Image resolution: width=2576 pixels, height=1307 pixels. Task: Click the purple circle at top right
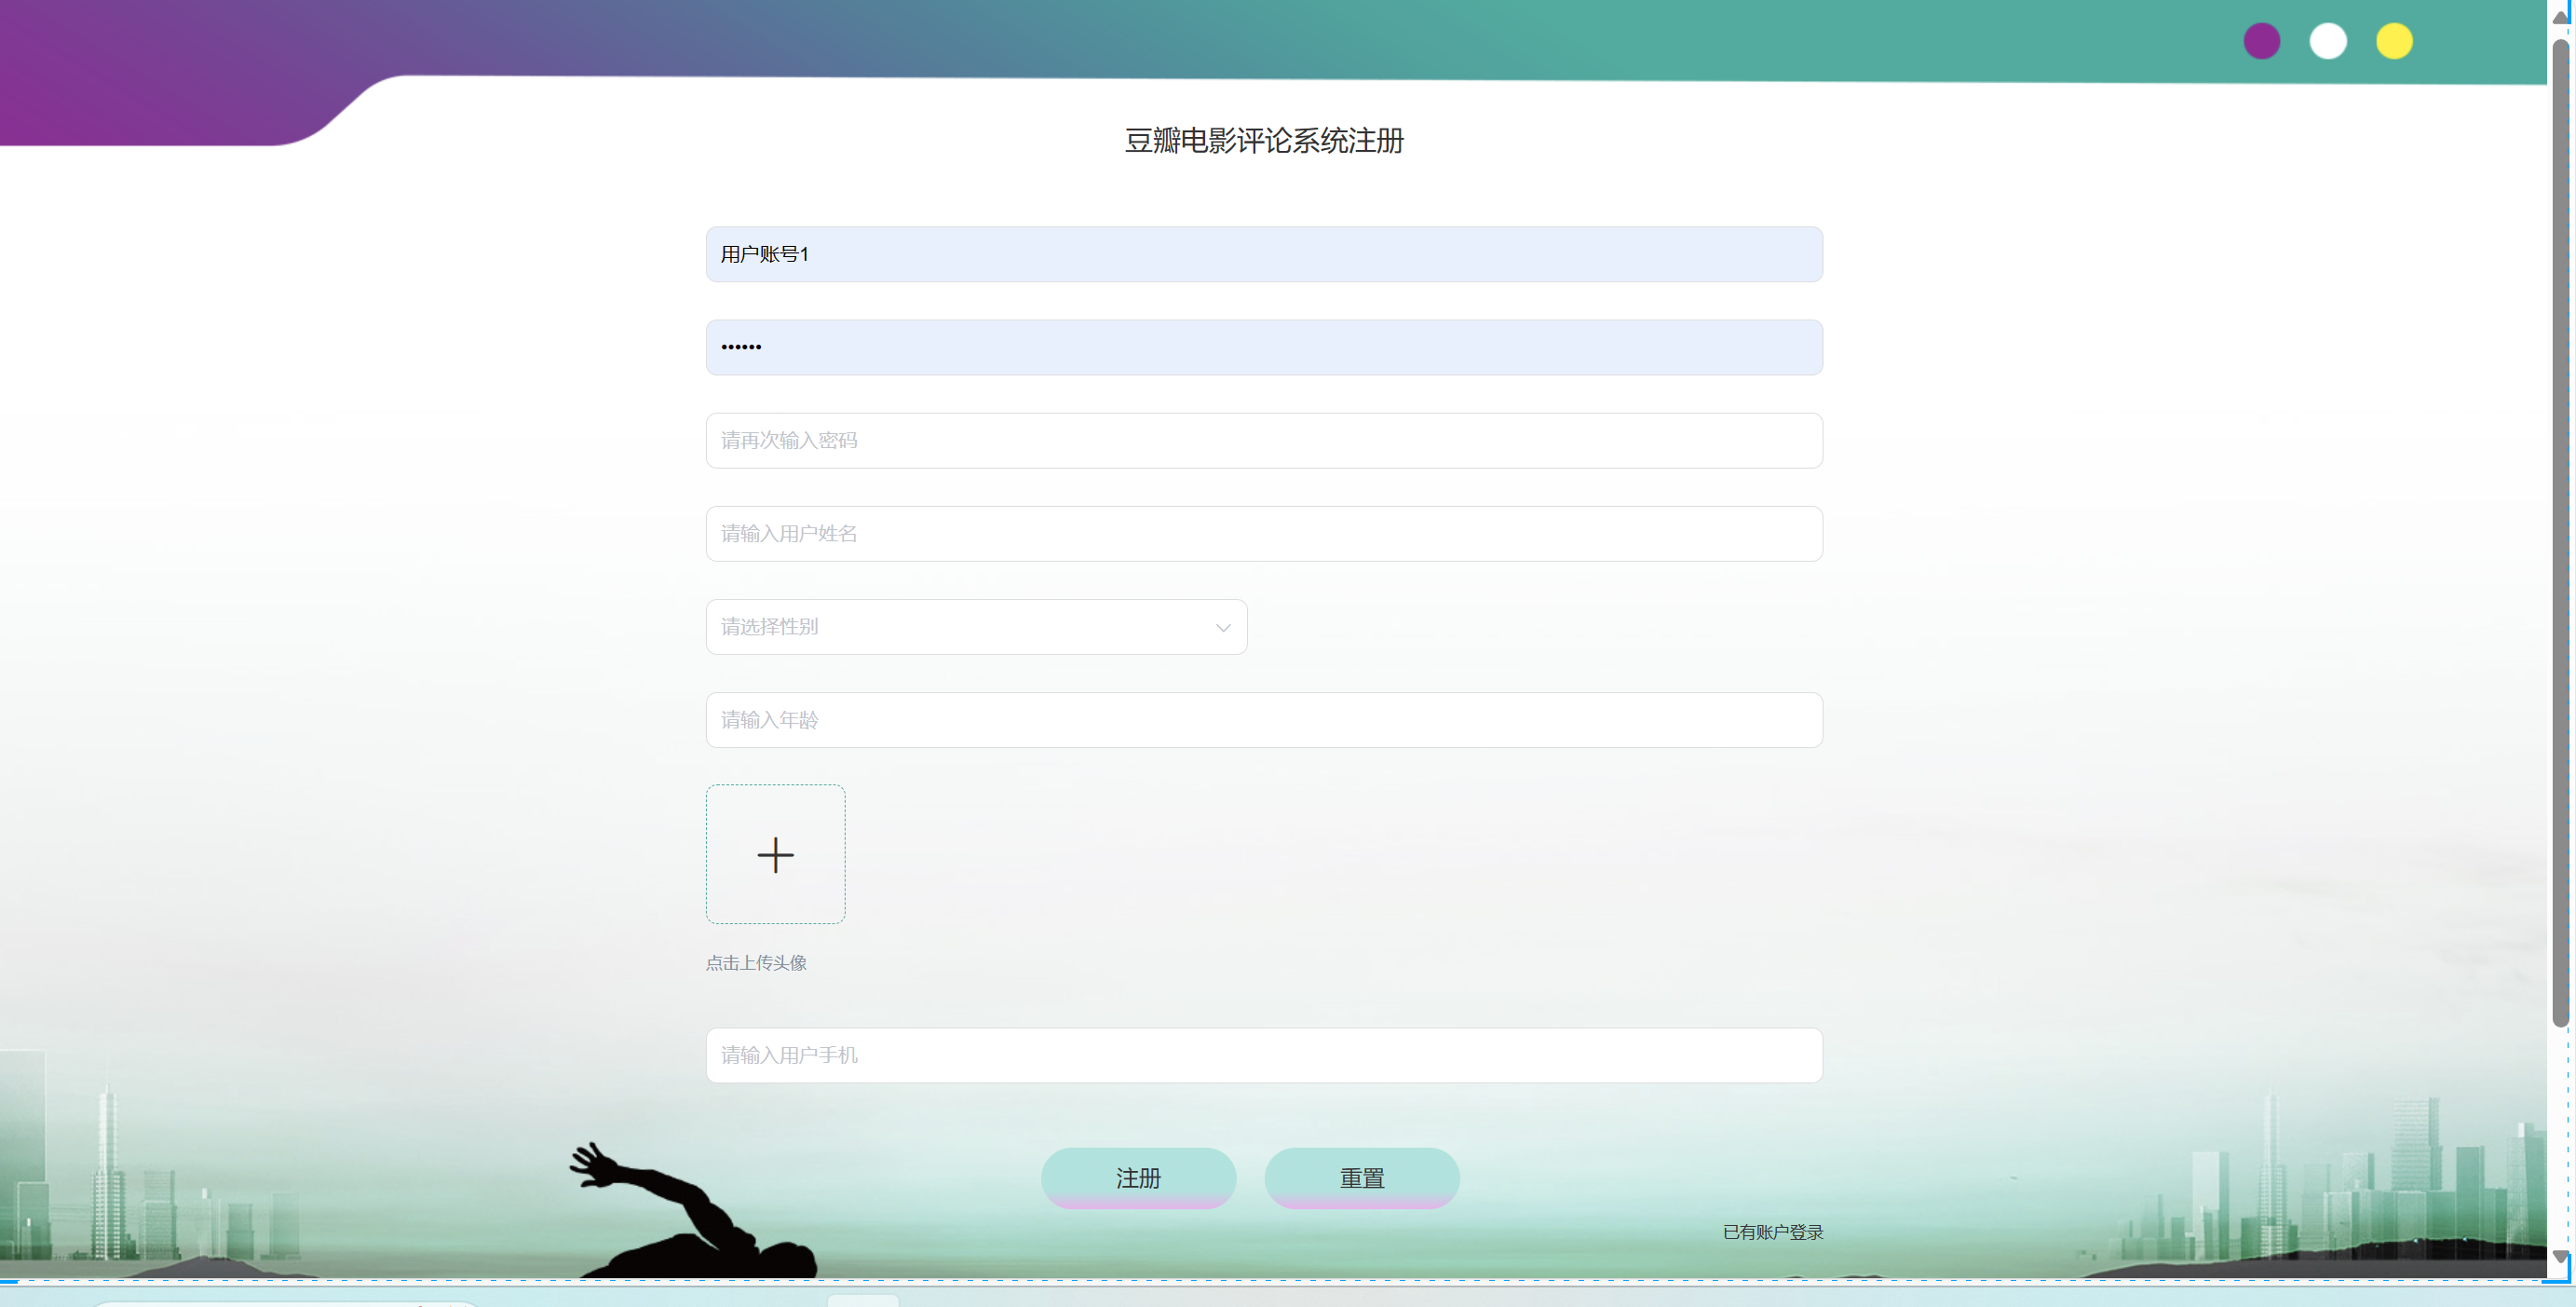(2261, 41)
